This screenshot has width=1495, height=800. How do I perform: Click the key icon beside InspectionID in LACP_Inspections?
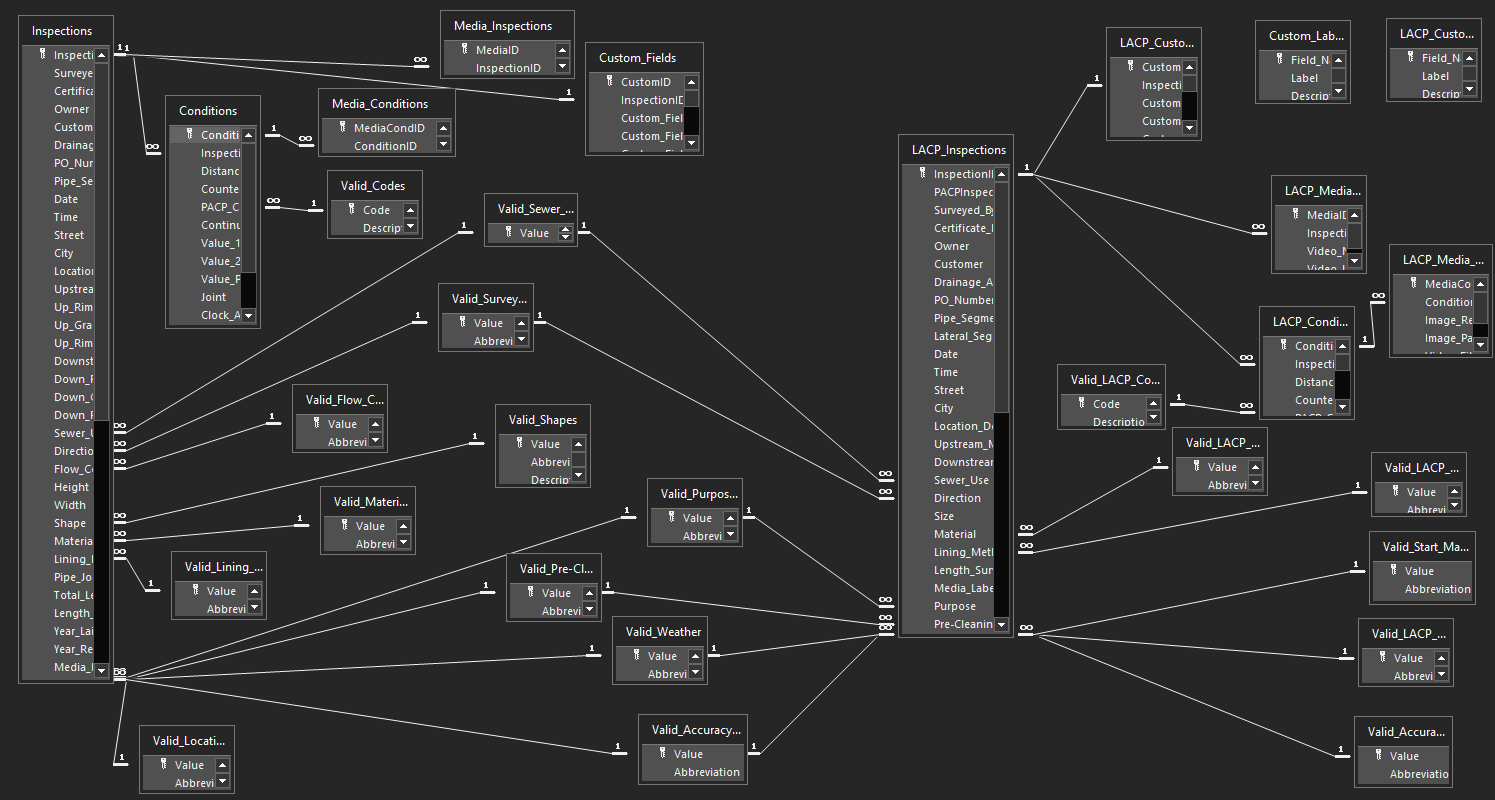923,173
